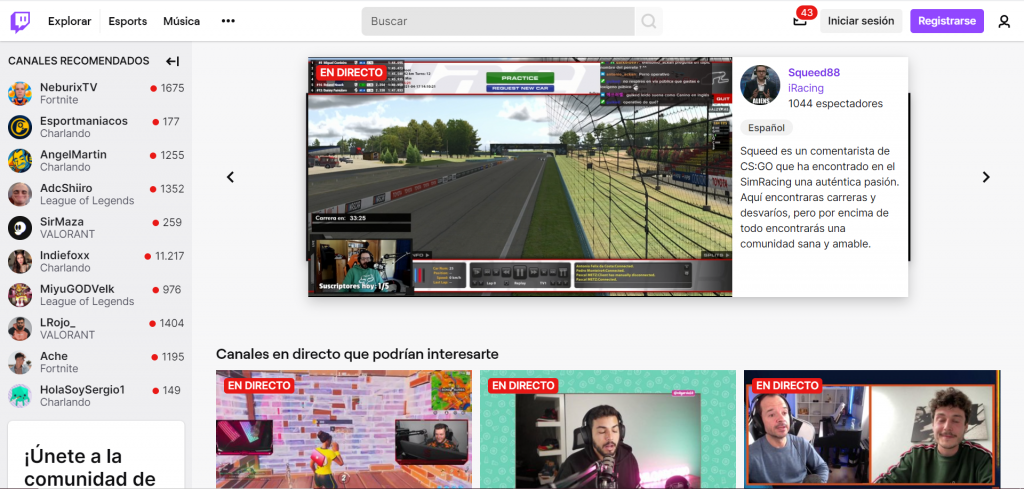Open Música in top navigation
The image size is (1024, 489).
pyautogui.click(x=182, y=21)
